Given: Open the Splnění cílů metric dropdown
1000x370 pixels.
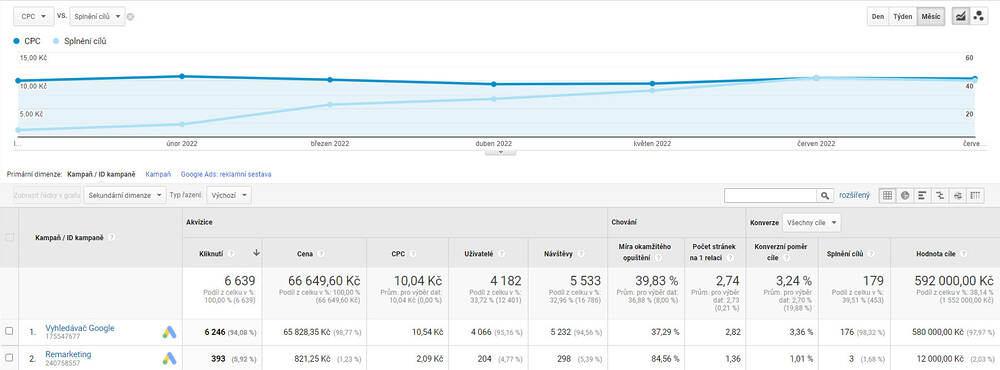Looking at the screenshot, I should pos(97,17).
